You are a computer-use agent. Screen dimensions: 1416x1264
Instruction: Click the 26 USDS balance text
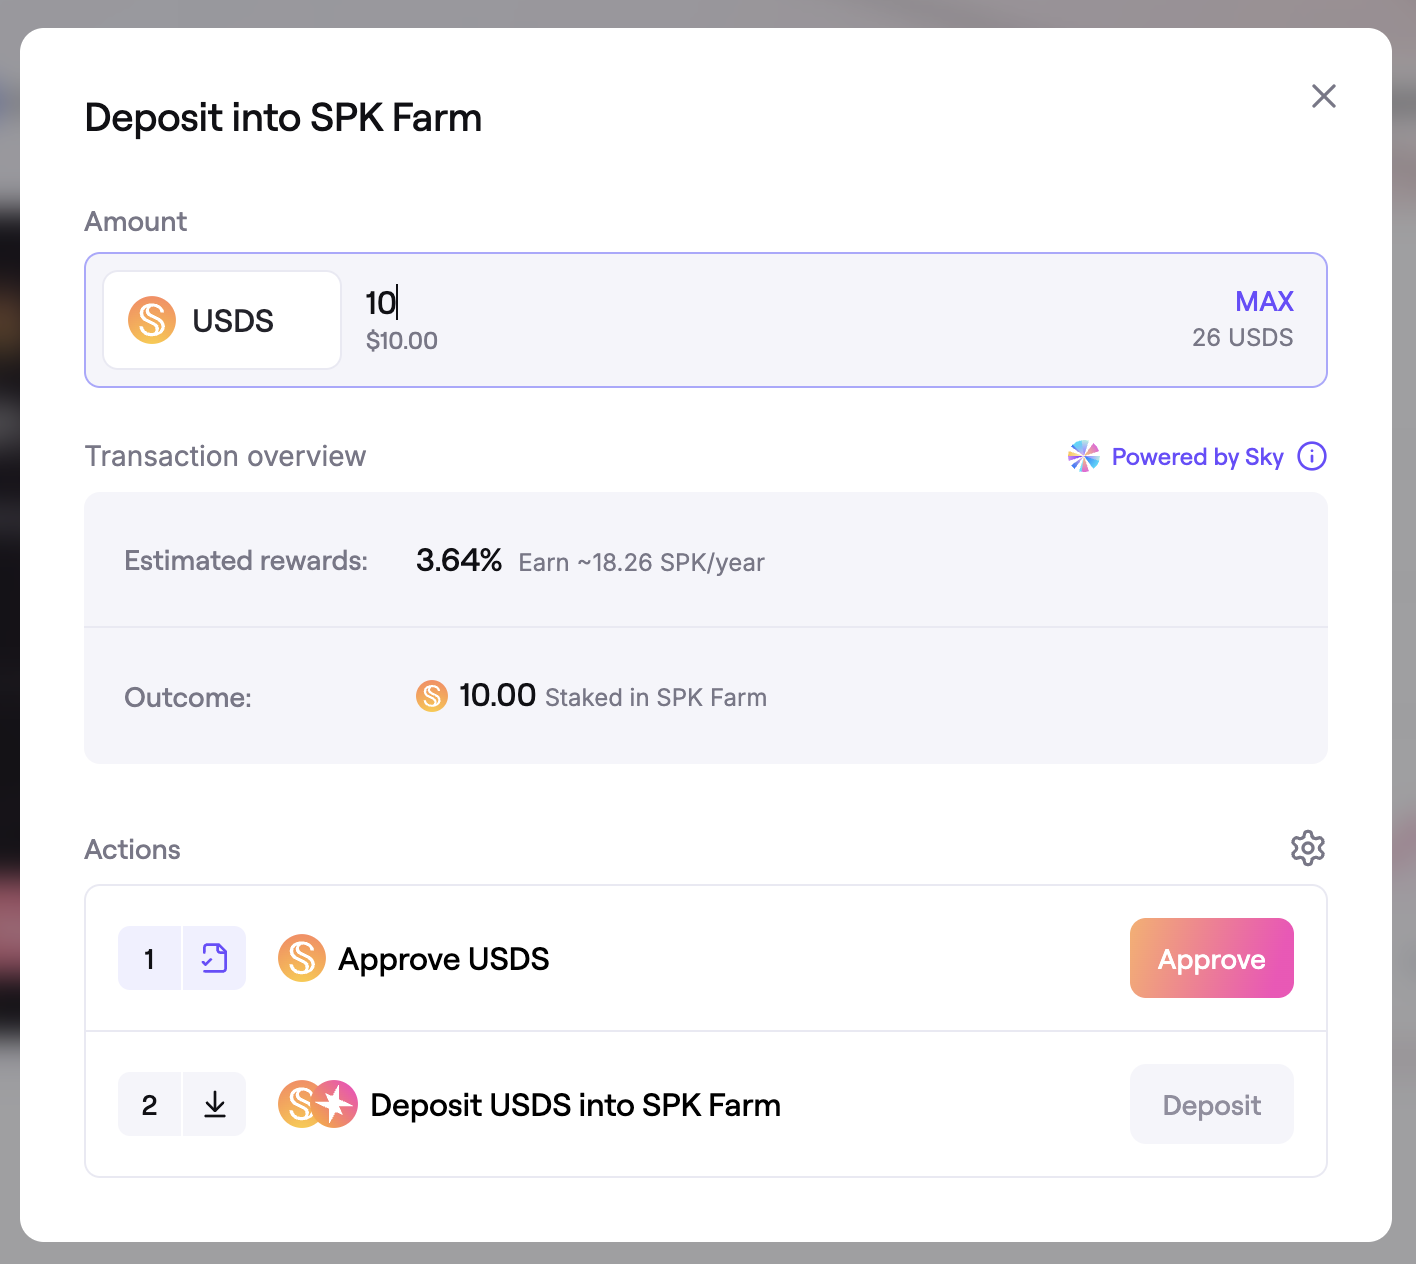(1242, 338)
